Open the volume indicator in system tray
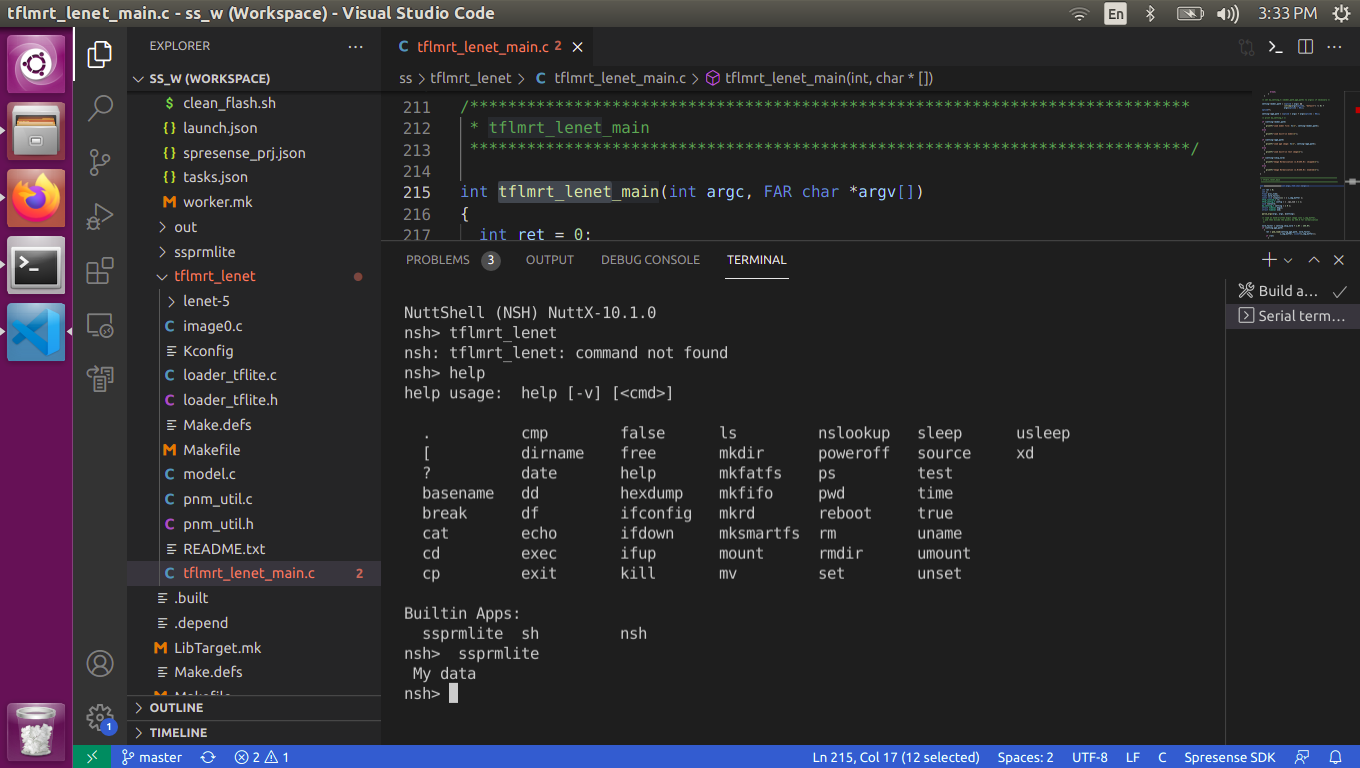Image resolution: width=1360 pixels, height=768 pixels. [x=1226, y=14]
